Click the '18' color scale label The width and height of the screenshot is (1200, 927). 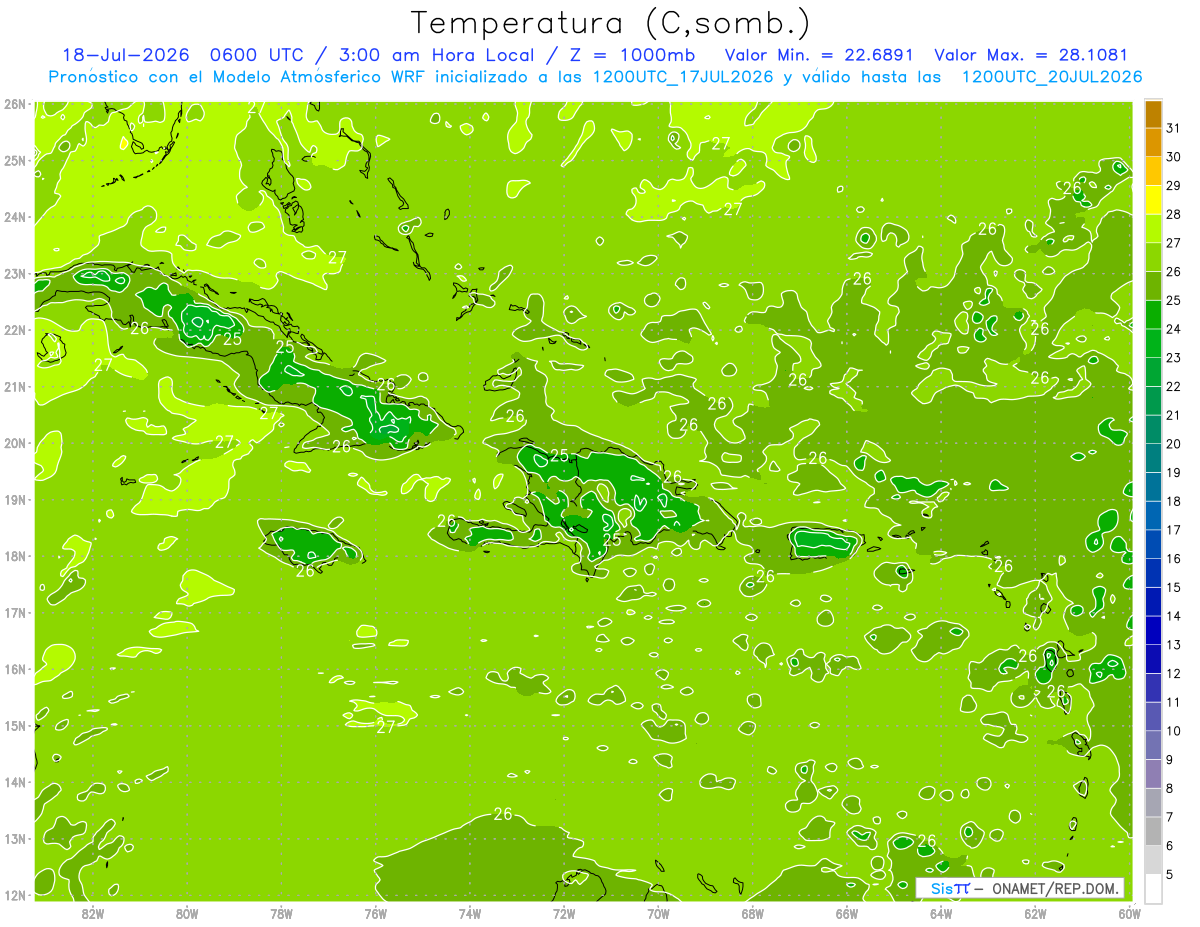point(1174,501)
